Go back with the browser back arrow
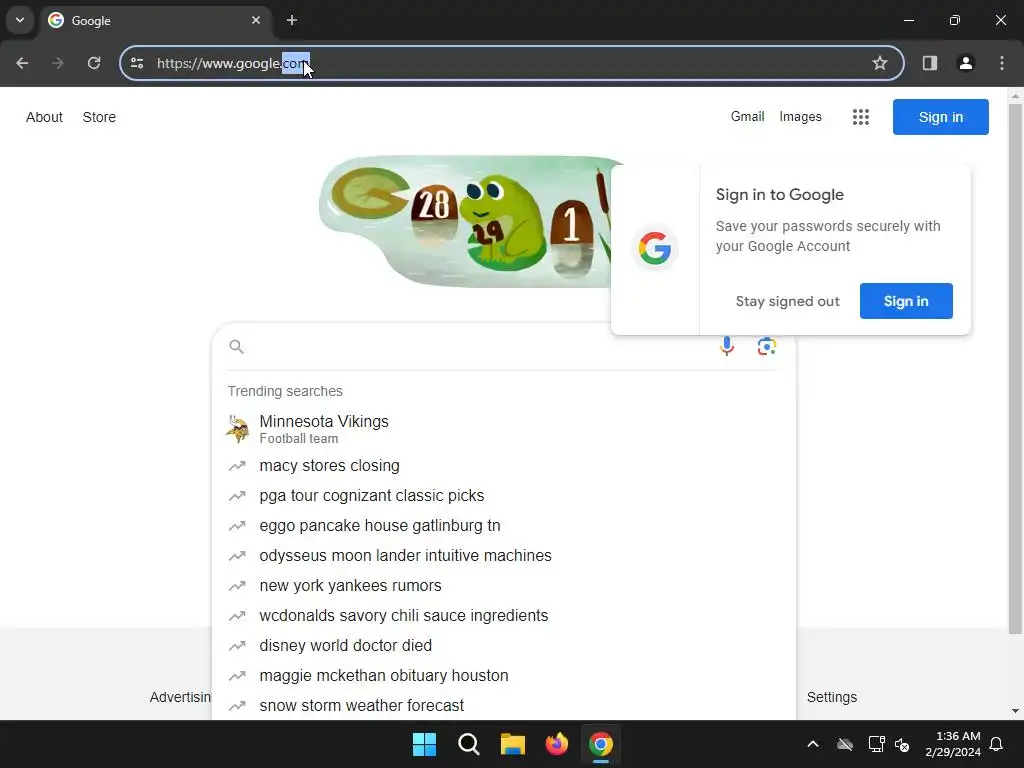The height and width of the screenshot is (768, 1024). click(22, 63)
